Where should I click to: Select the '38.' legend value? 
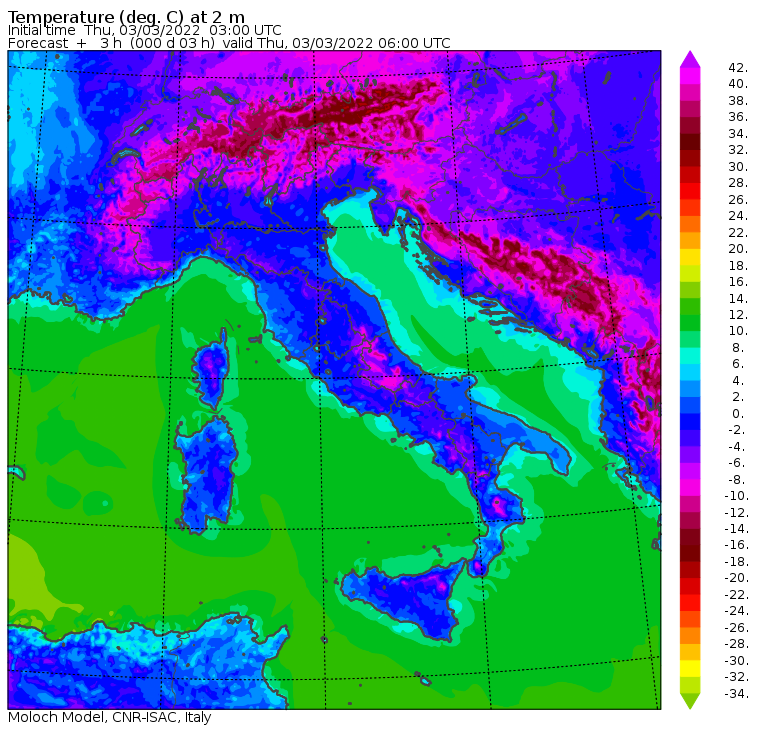[738, 100]
